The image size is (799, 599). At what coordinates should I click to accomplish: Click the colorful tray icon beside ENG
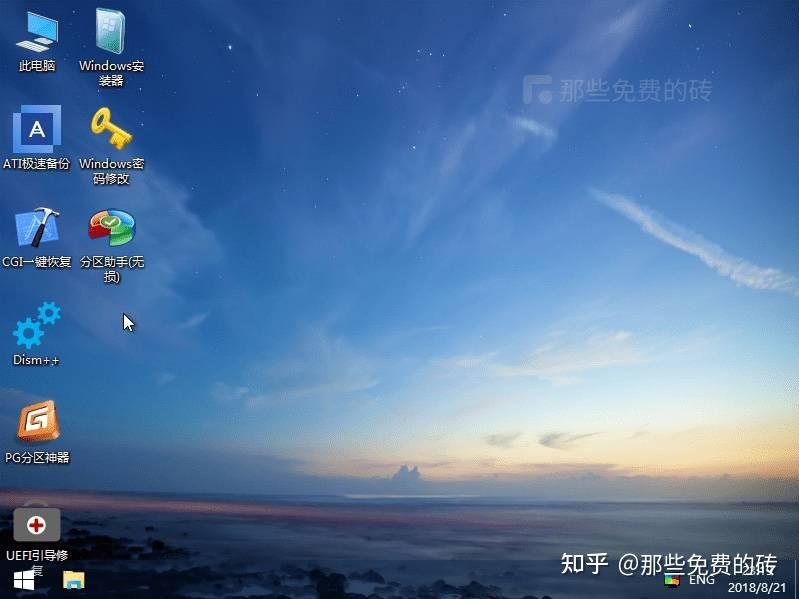pos(672,580)
